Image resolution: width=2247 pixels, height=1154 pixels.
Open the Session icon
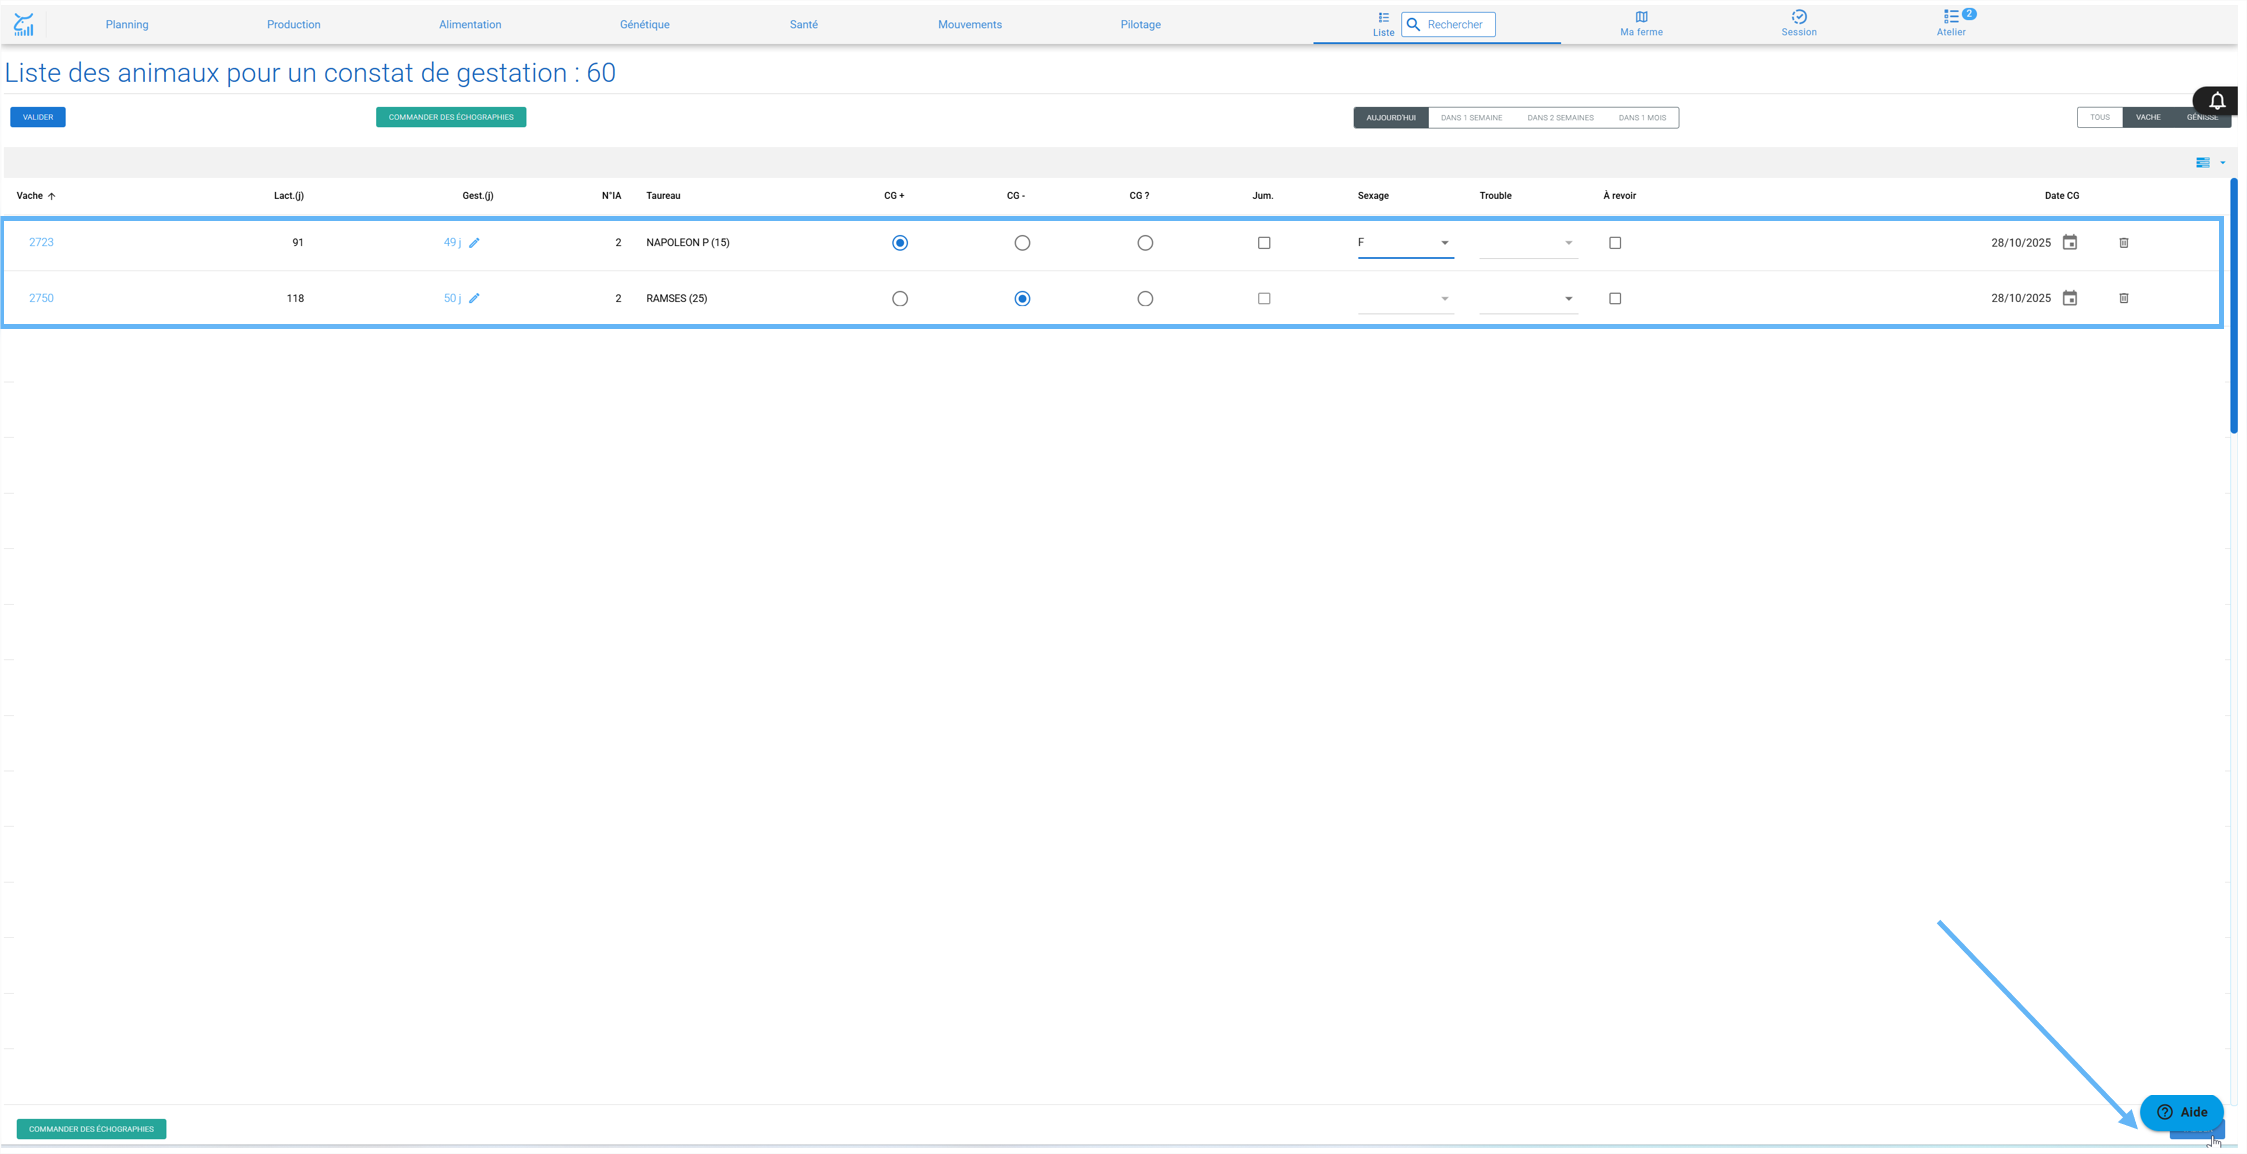pyautogui.click(x=1798, y=17)
